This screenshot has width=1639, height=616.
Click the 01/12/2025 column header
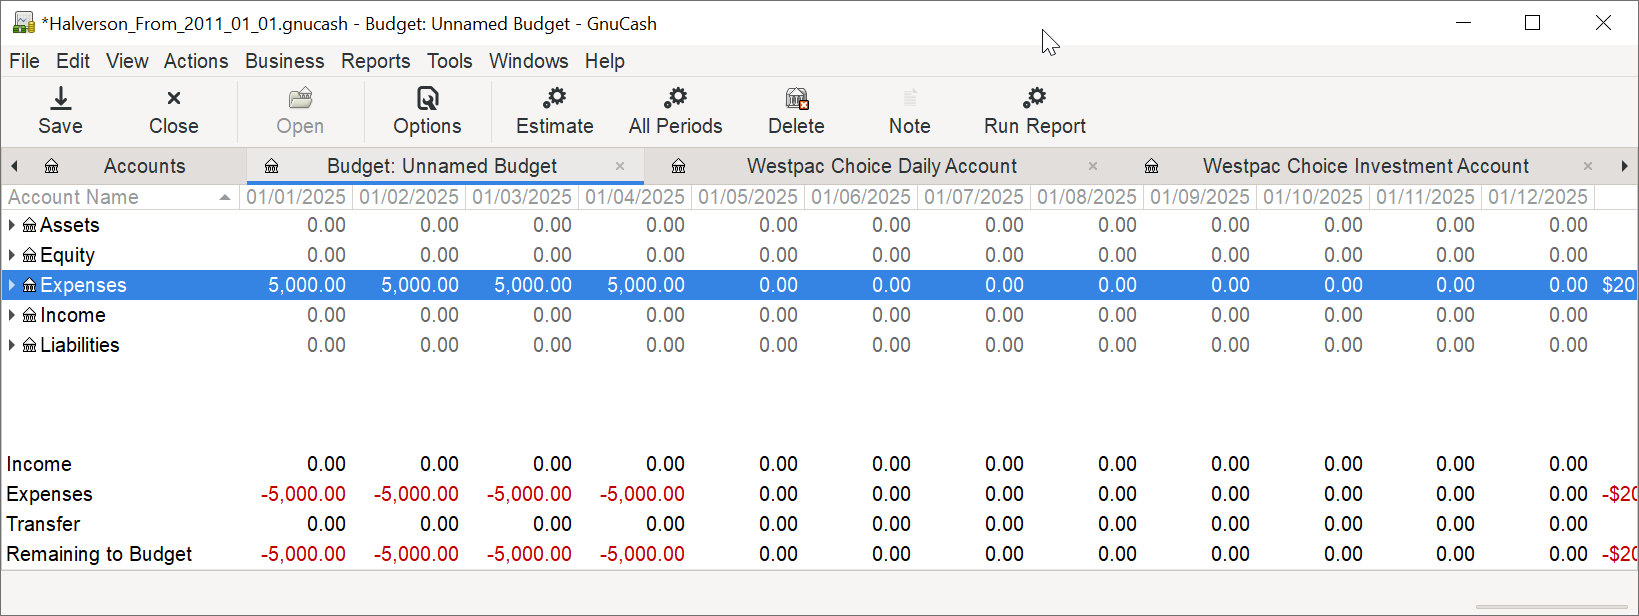tap(1538, 197)
